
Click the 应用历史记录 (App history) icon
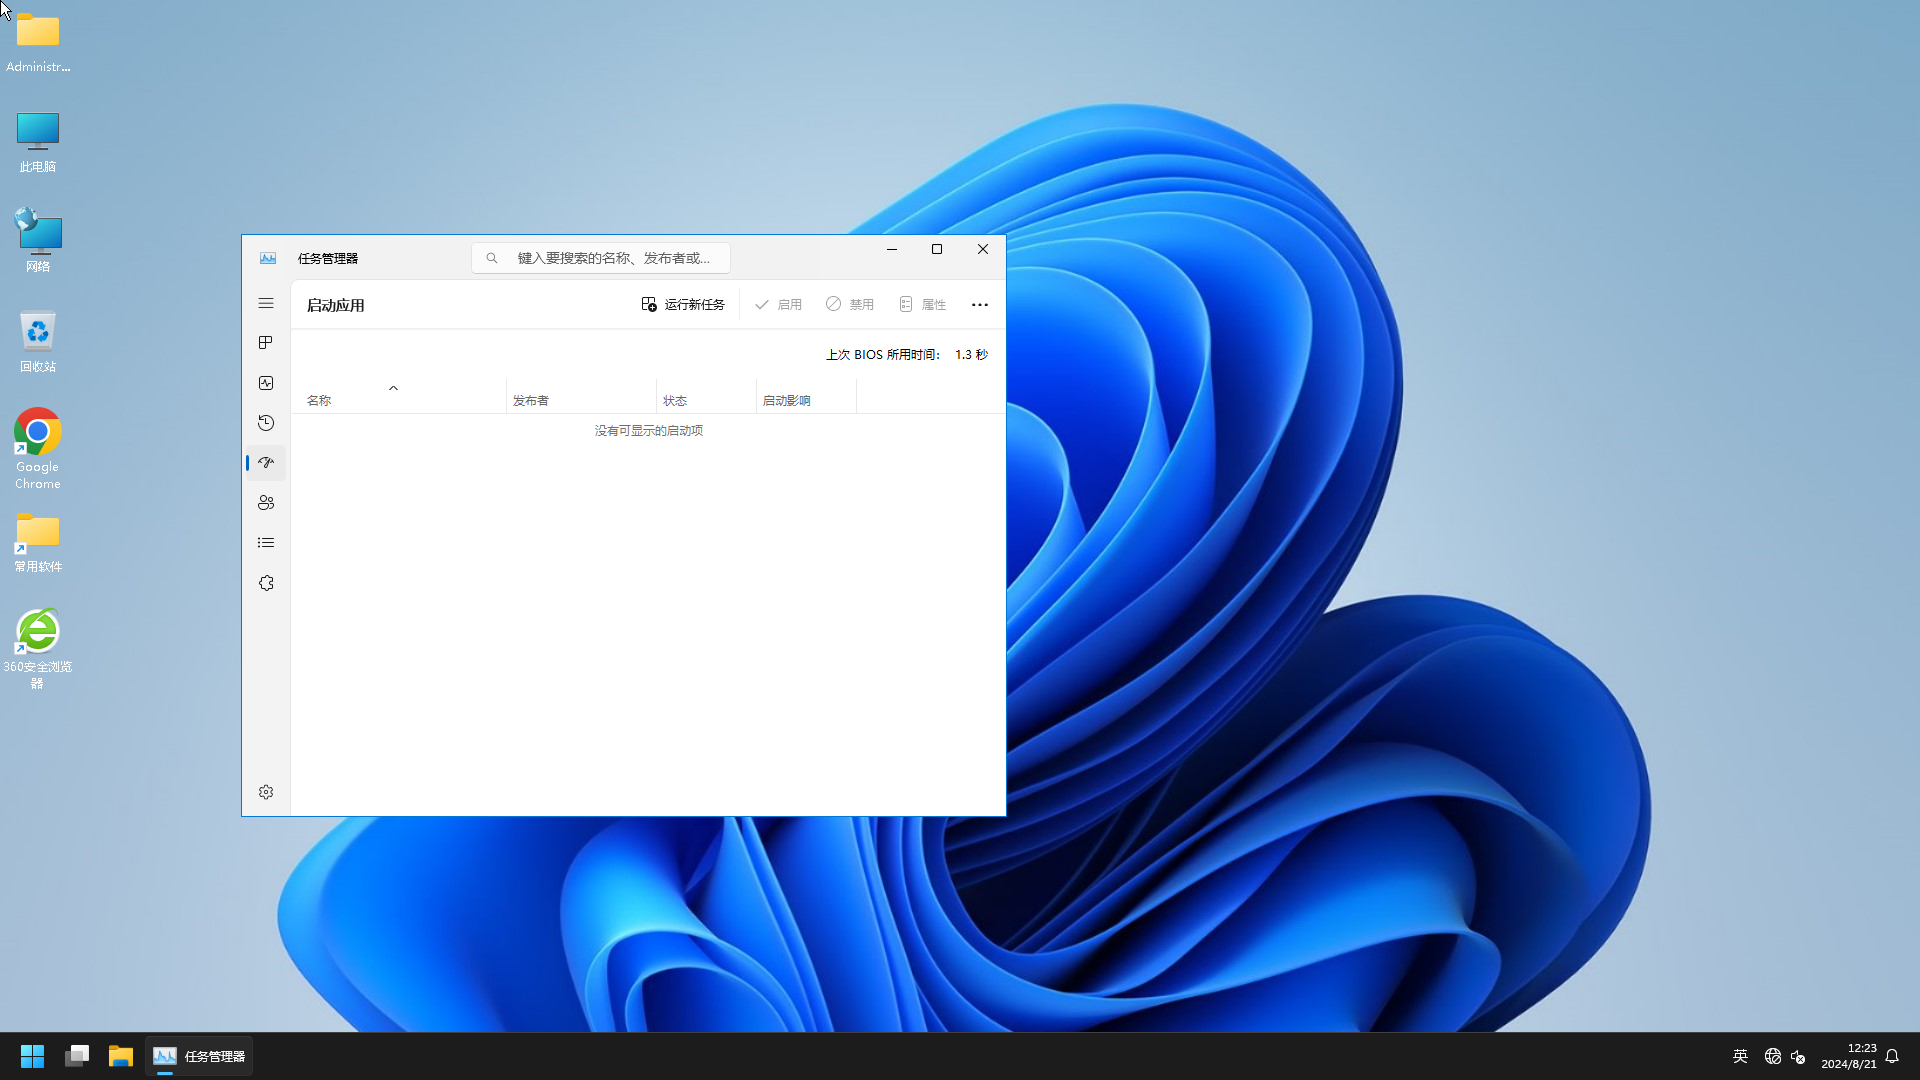266,422
